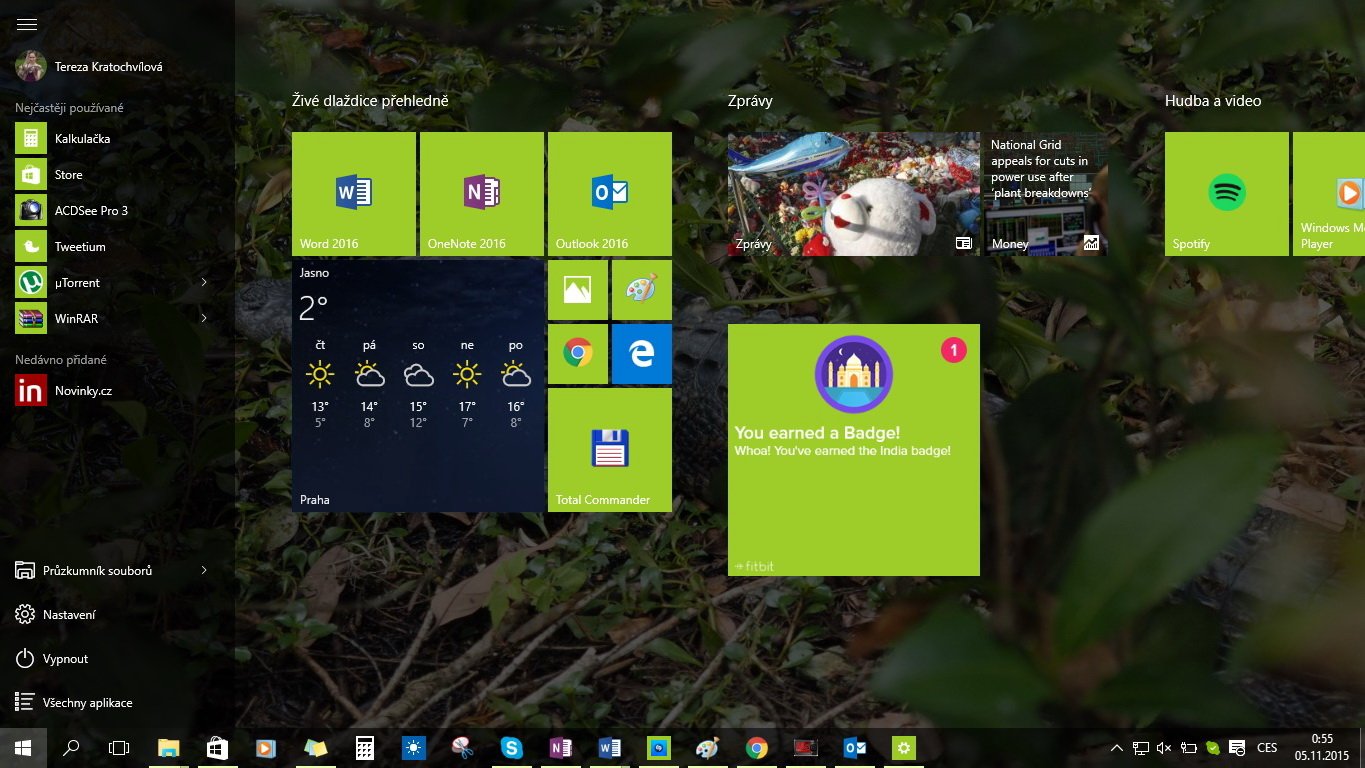Open the Zprávy news tile
Image resolution: width=1365 pixels, height=768 pixels.
[x=854, y=194]
